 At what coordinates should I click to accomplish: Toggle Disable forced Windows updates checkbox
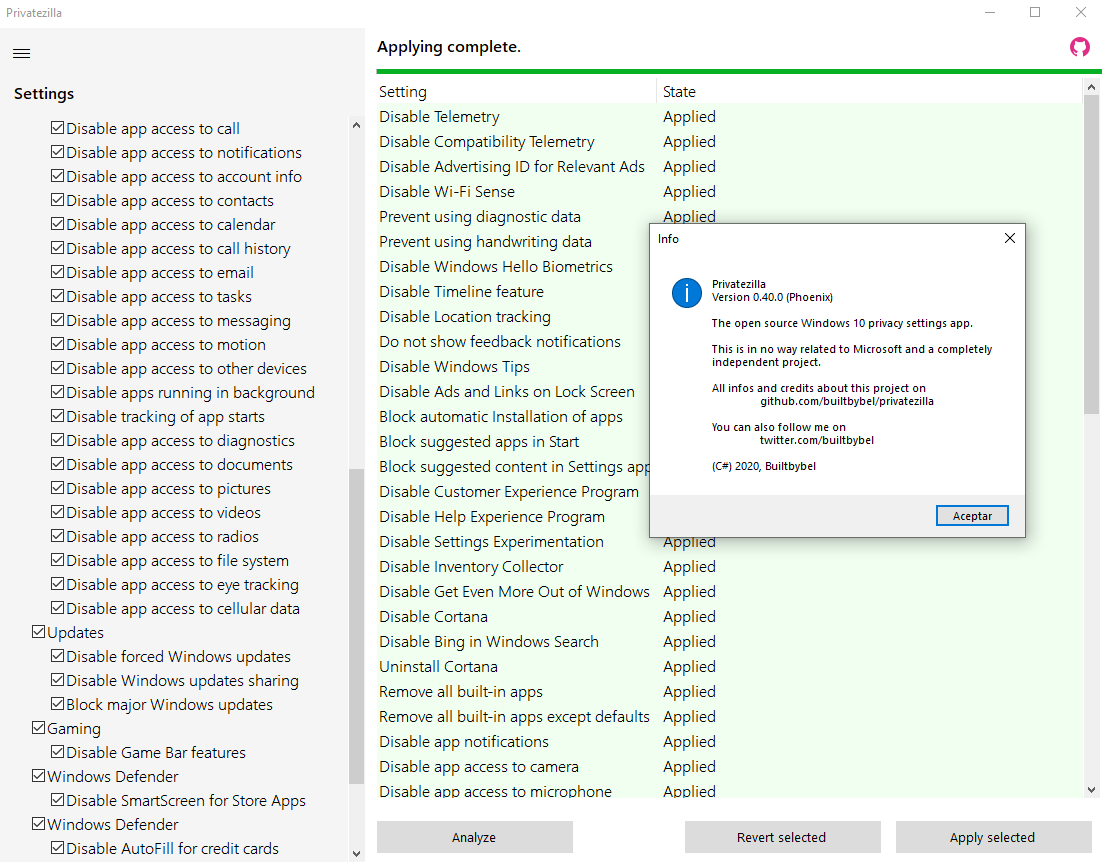tap(58, 655)
